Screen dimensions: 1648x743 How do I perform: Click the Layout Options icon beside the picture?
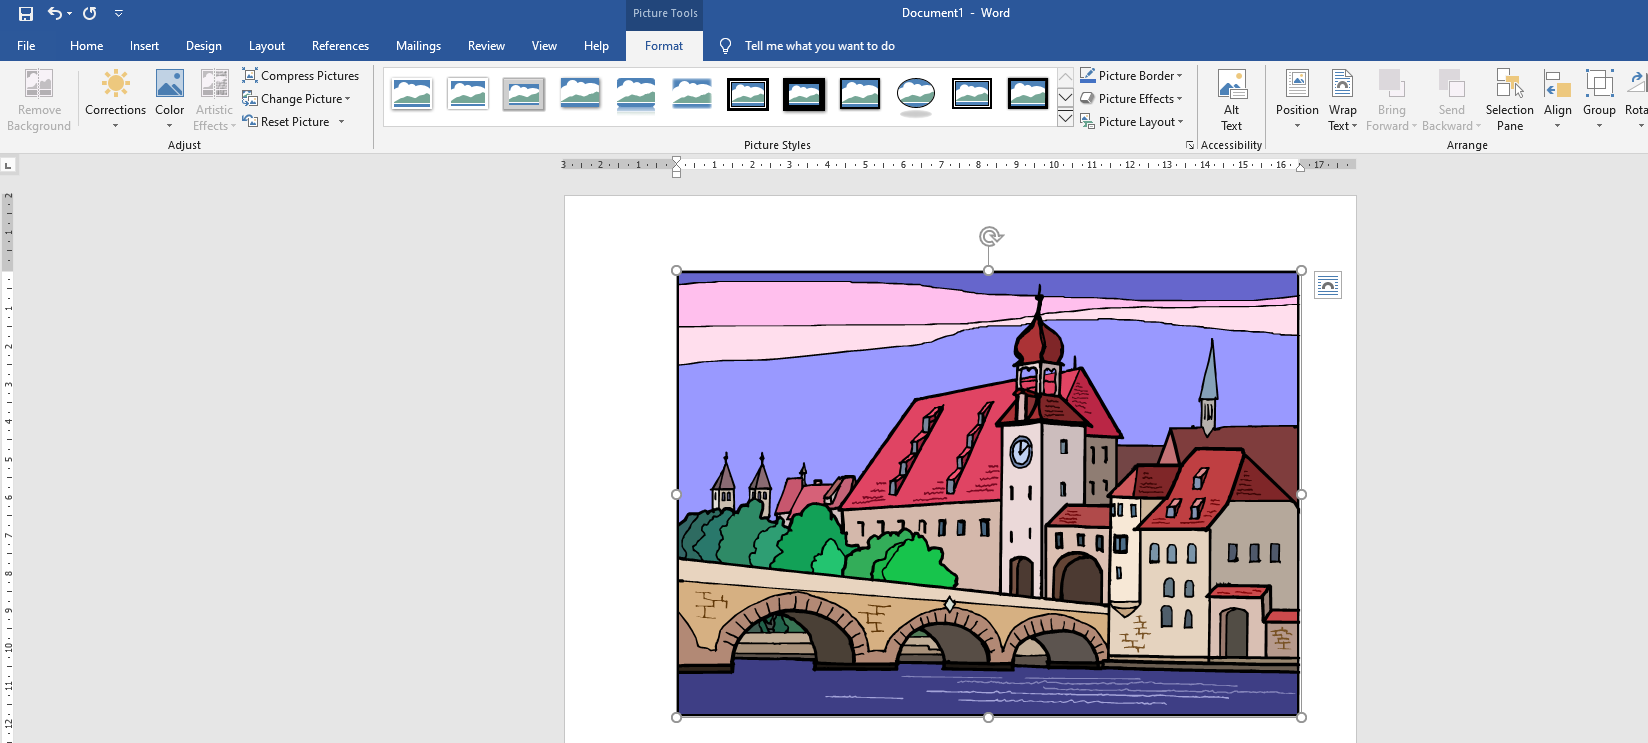pos(1328,286)
